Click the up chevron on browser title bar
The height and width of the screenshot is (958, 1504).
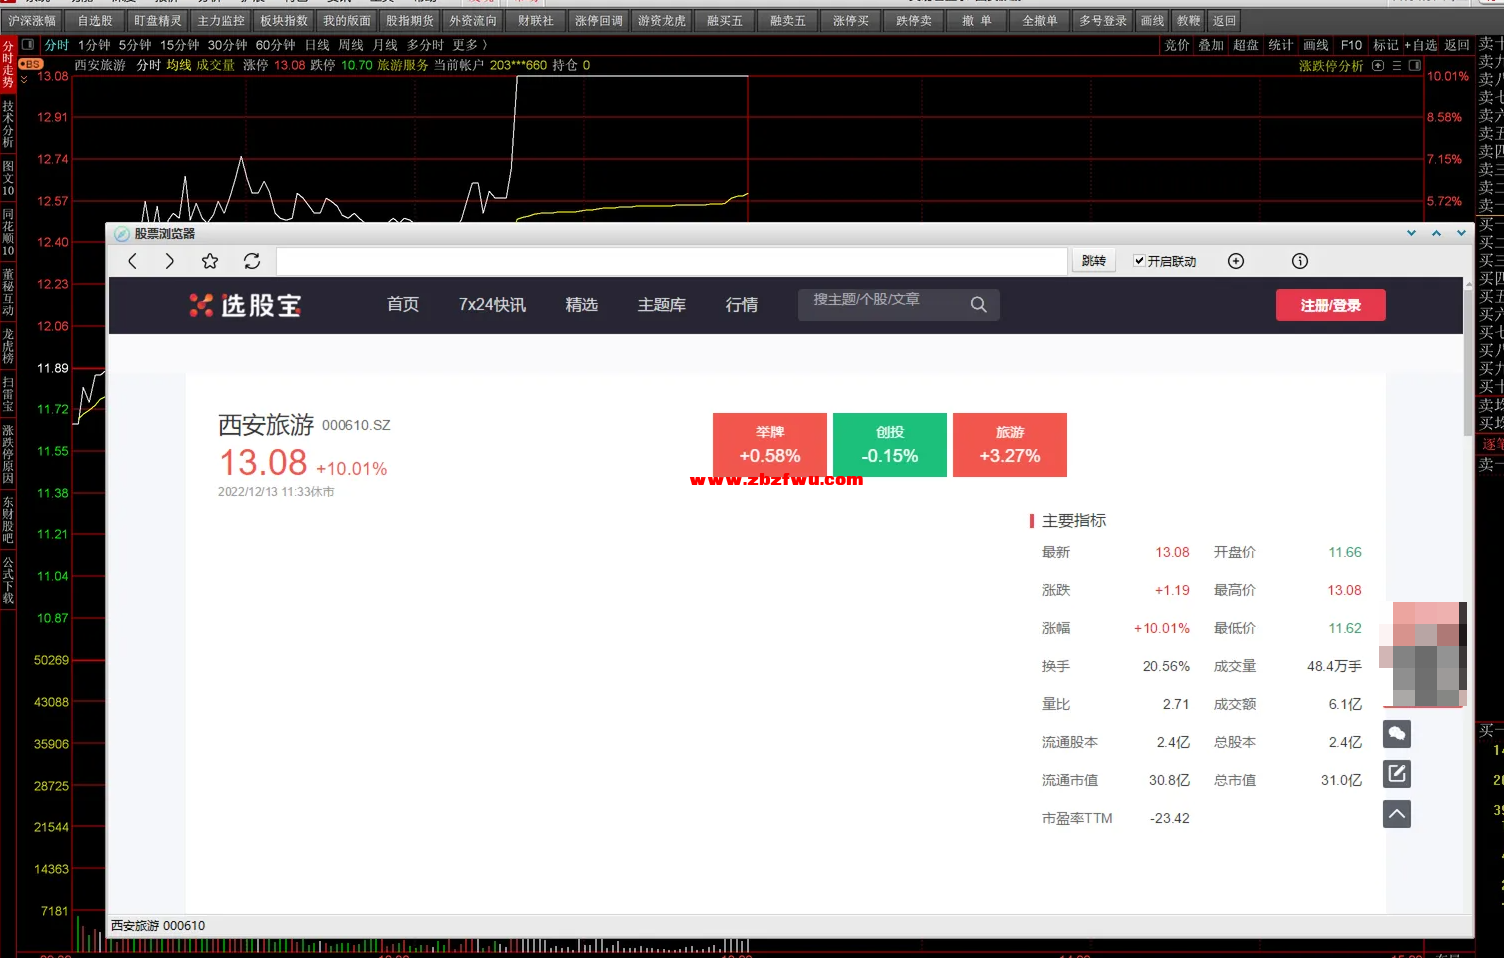click(1436, 233)
